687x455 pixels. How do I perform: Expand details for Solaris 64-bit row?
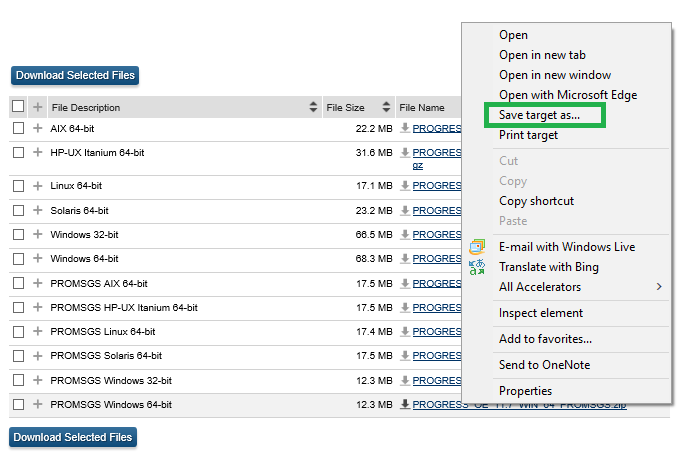[x=38, y=210]
